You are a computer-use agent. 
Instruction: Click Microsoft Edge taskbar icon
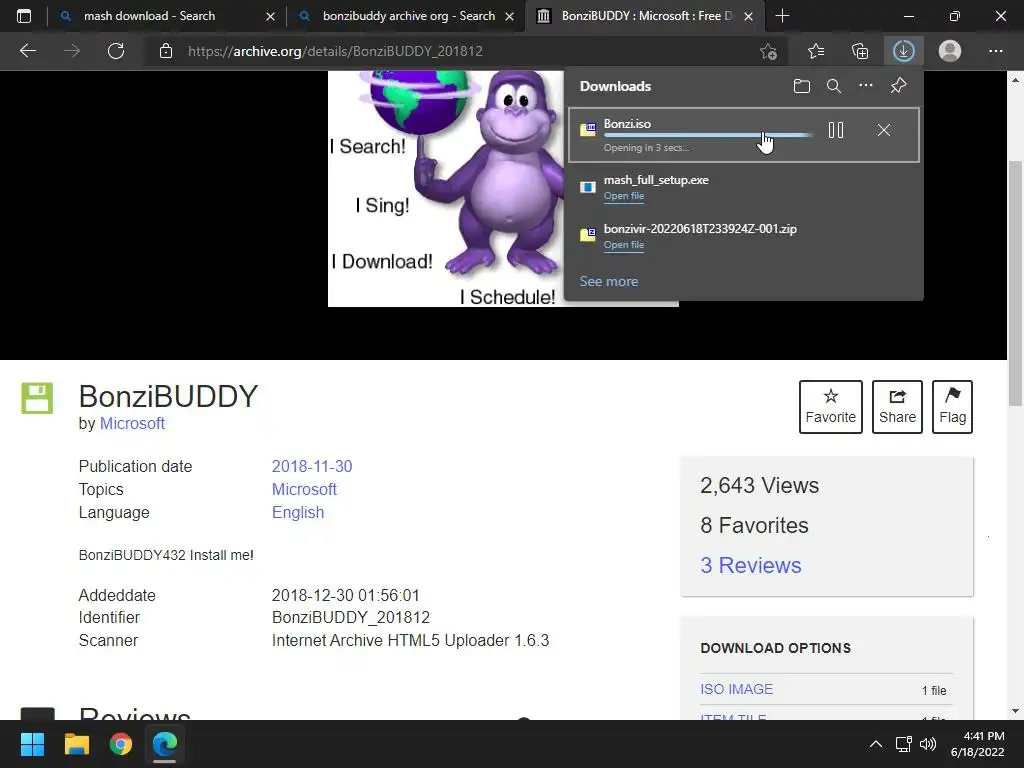click(x=165, y=744)
